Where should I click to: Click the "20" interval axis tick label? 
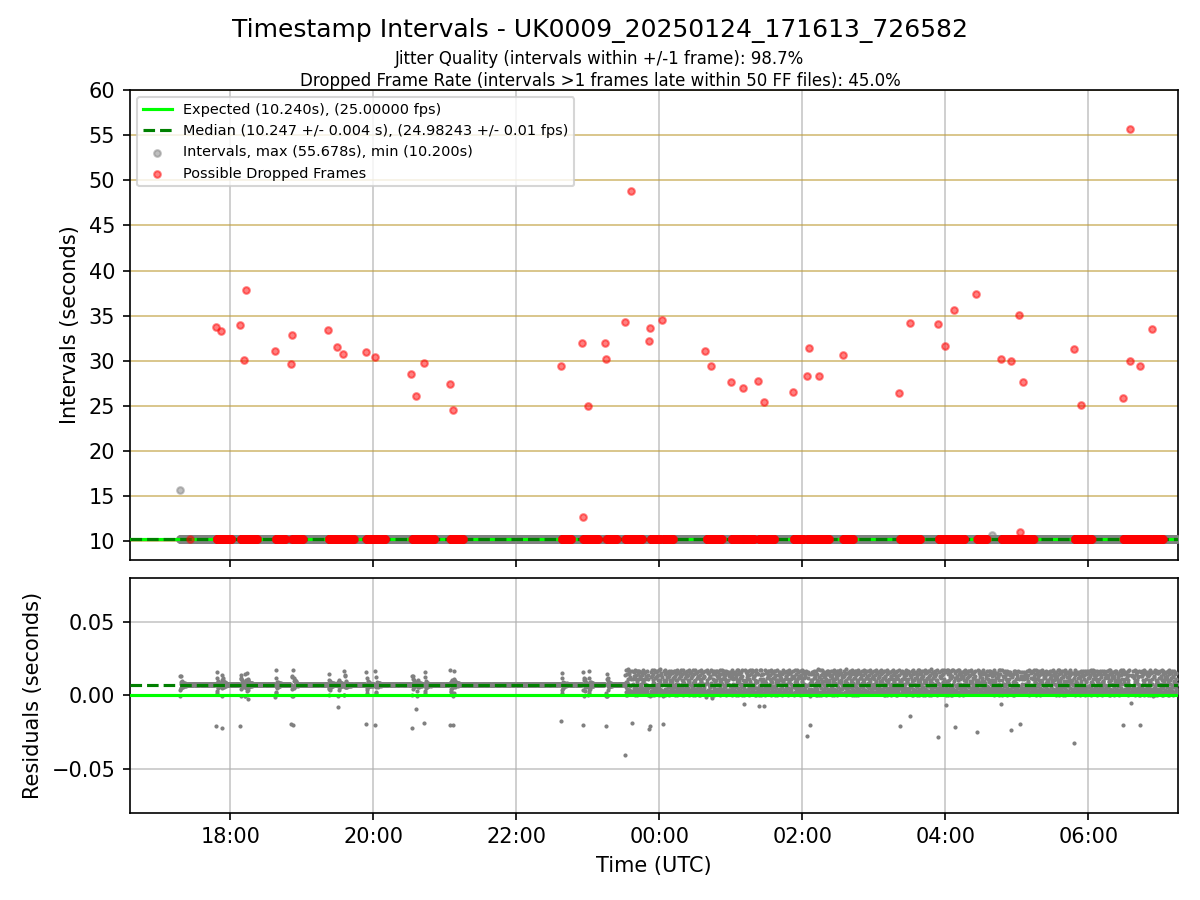pos(103,452)
